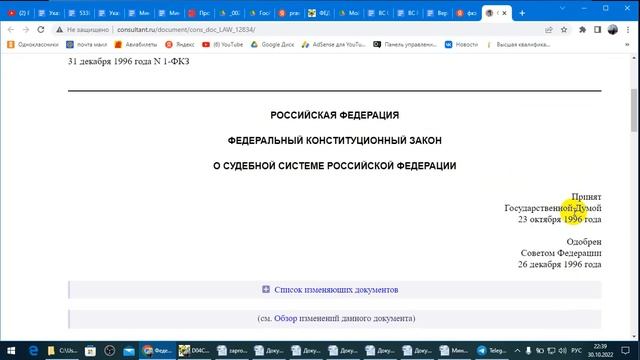This screenshot has height=360, width=640.
Task: Switch to the 'Вер' tab
Action: click(437, 13)
